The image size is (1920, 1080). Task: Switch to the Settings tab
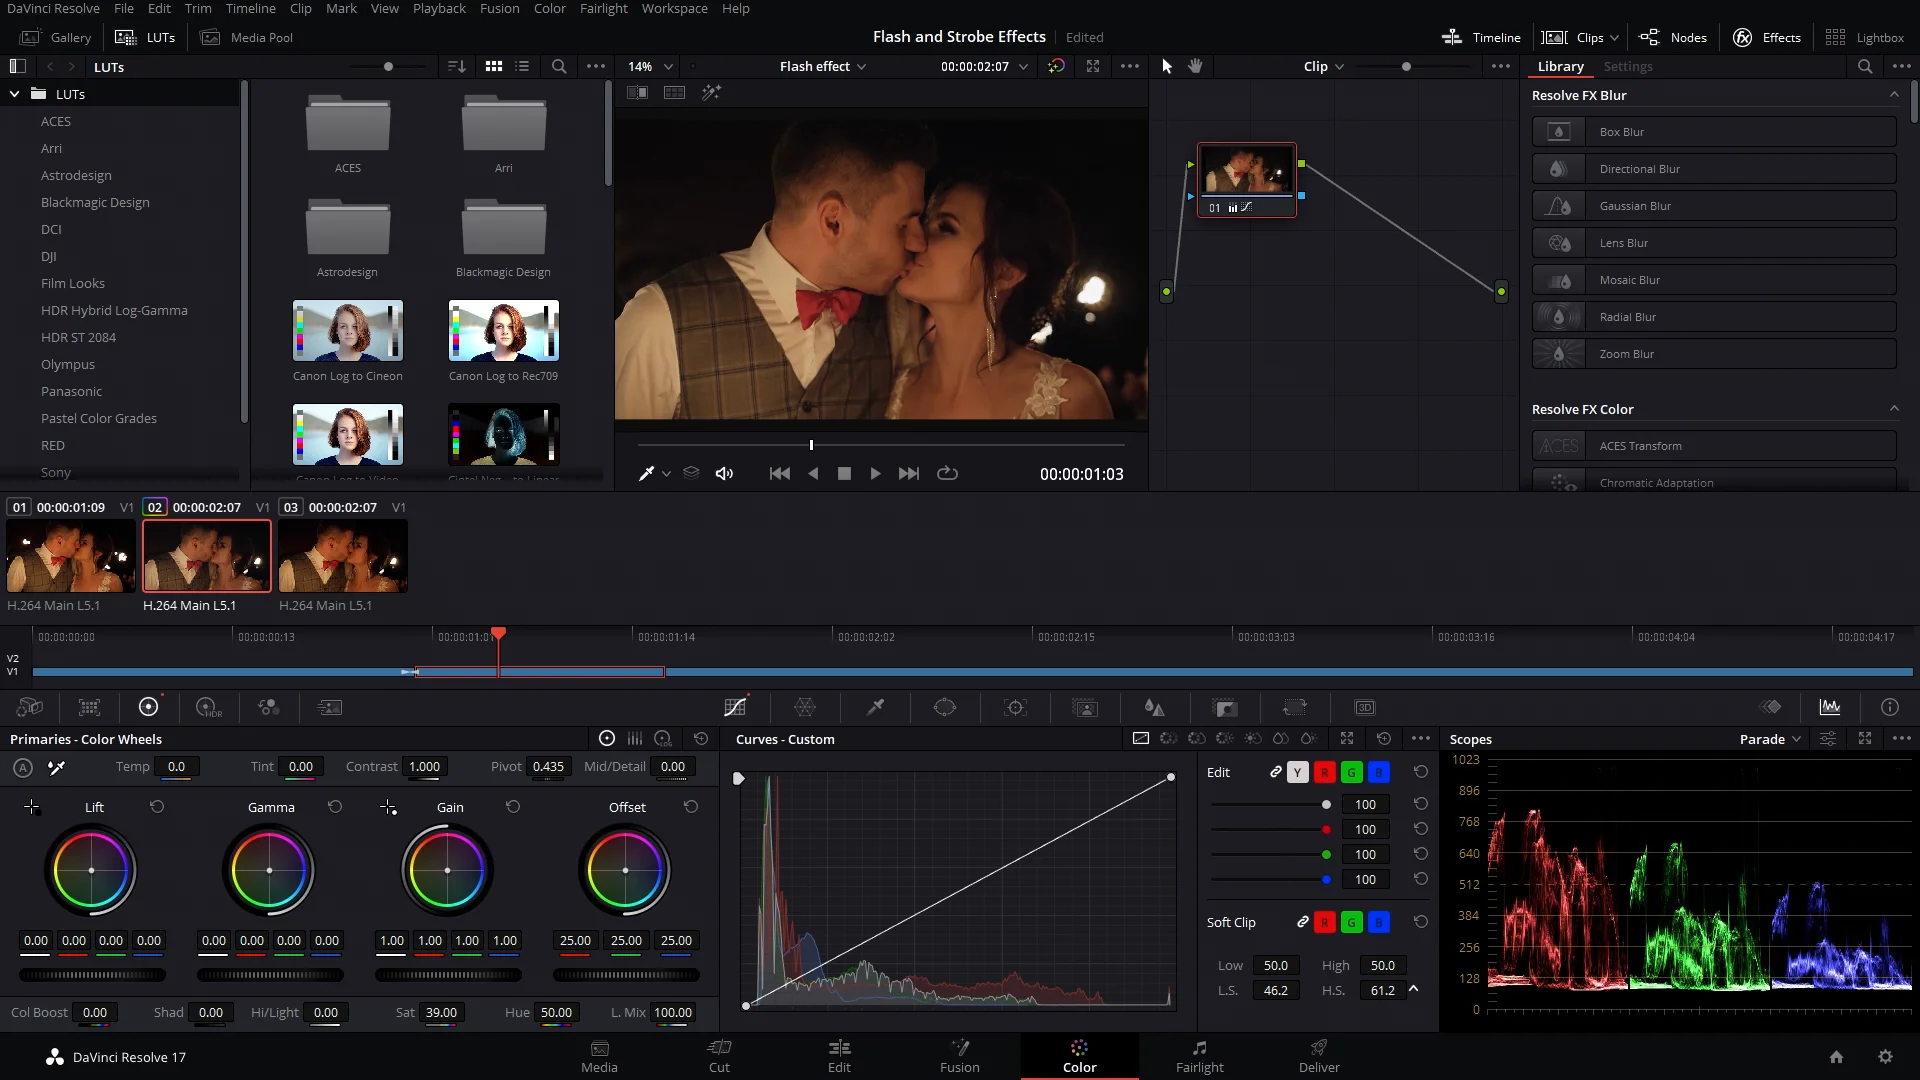(1627, 66)
